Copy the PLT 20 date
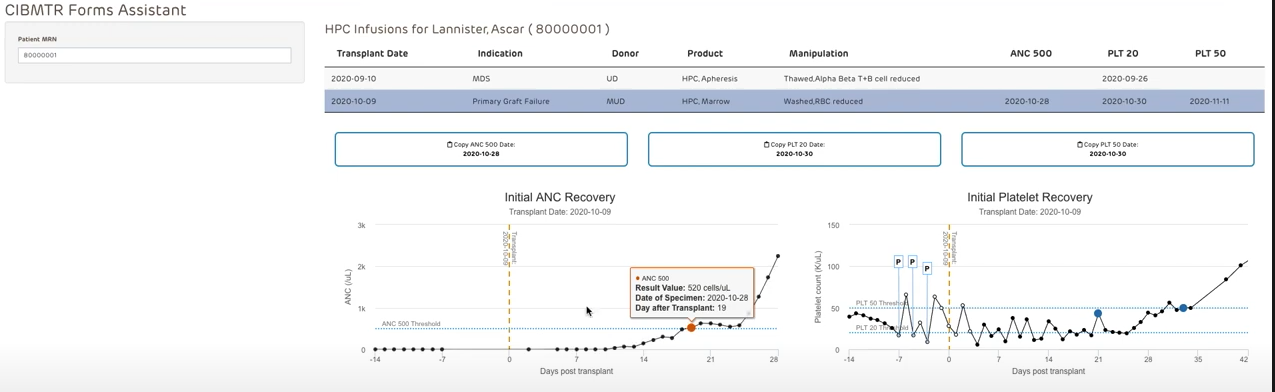The image size is (1275, 392). [794, 149]
